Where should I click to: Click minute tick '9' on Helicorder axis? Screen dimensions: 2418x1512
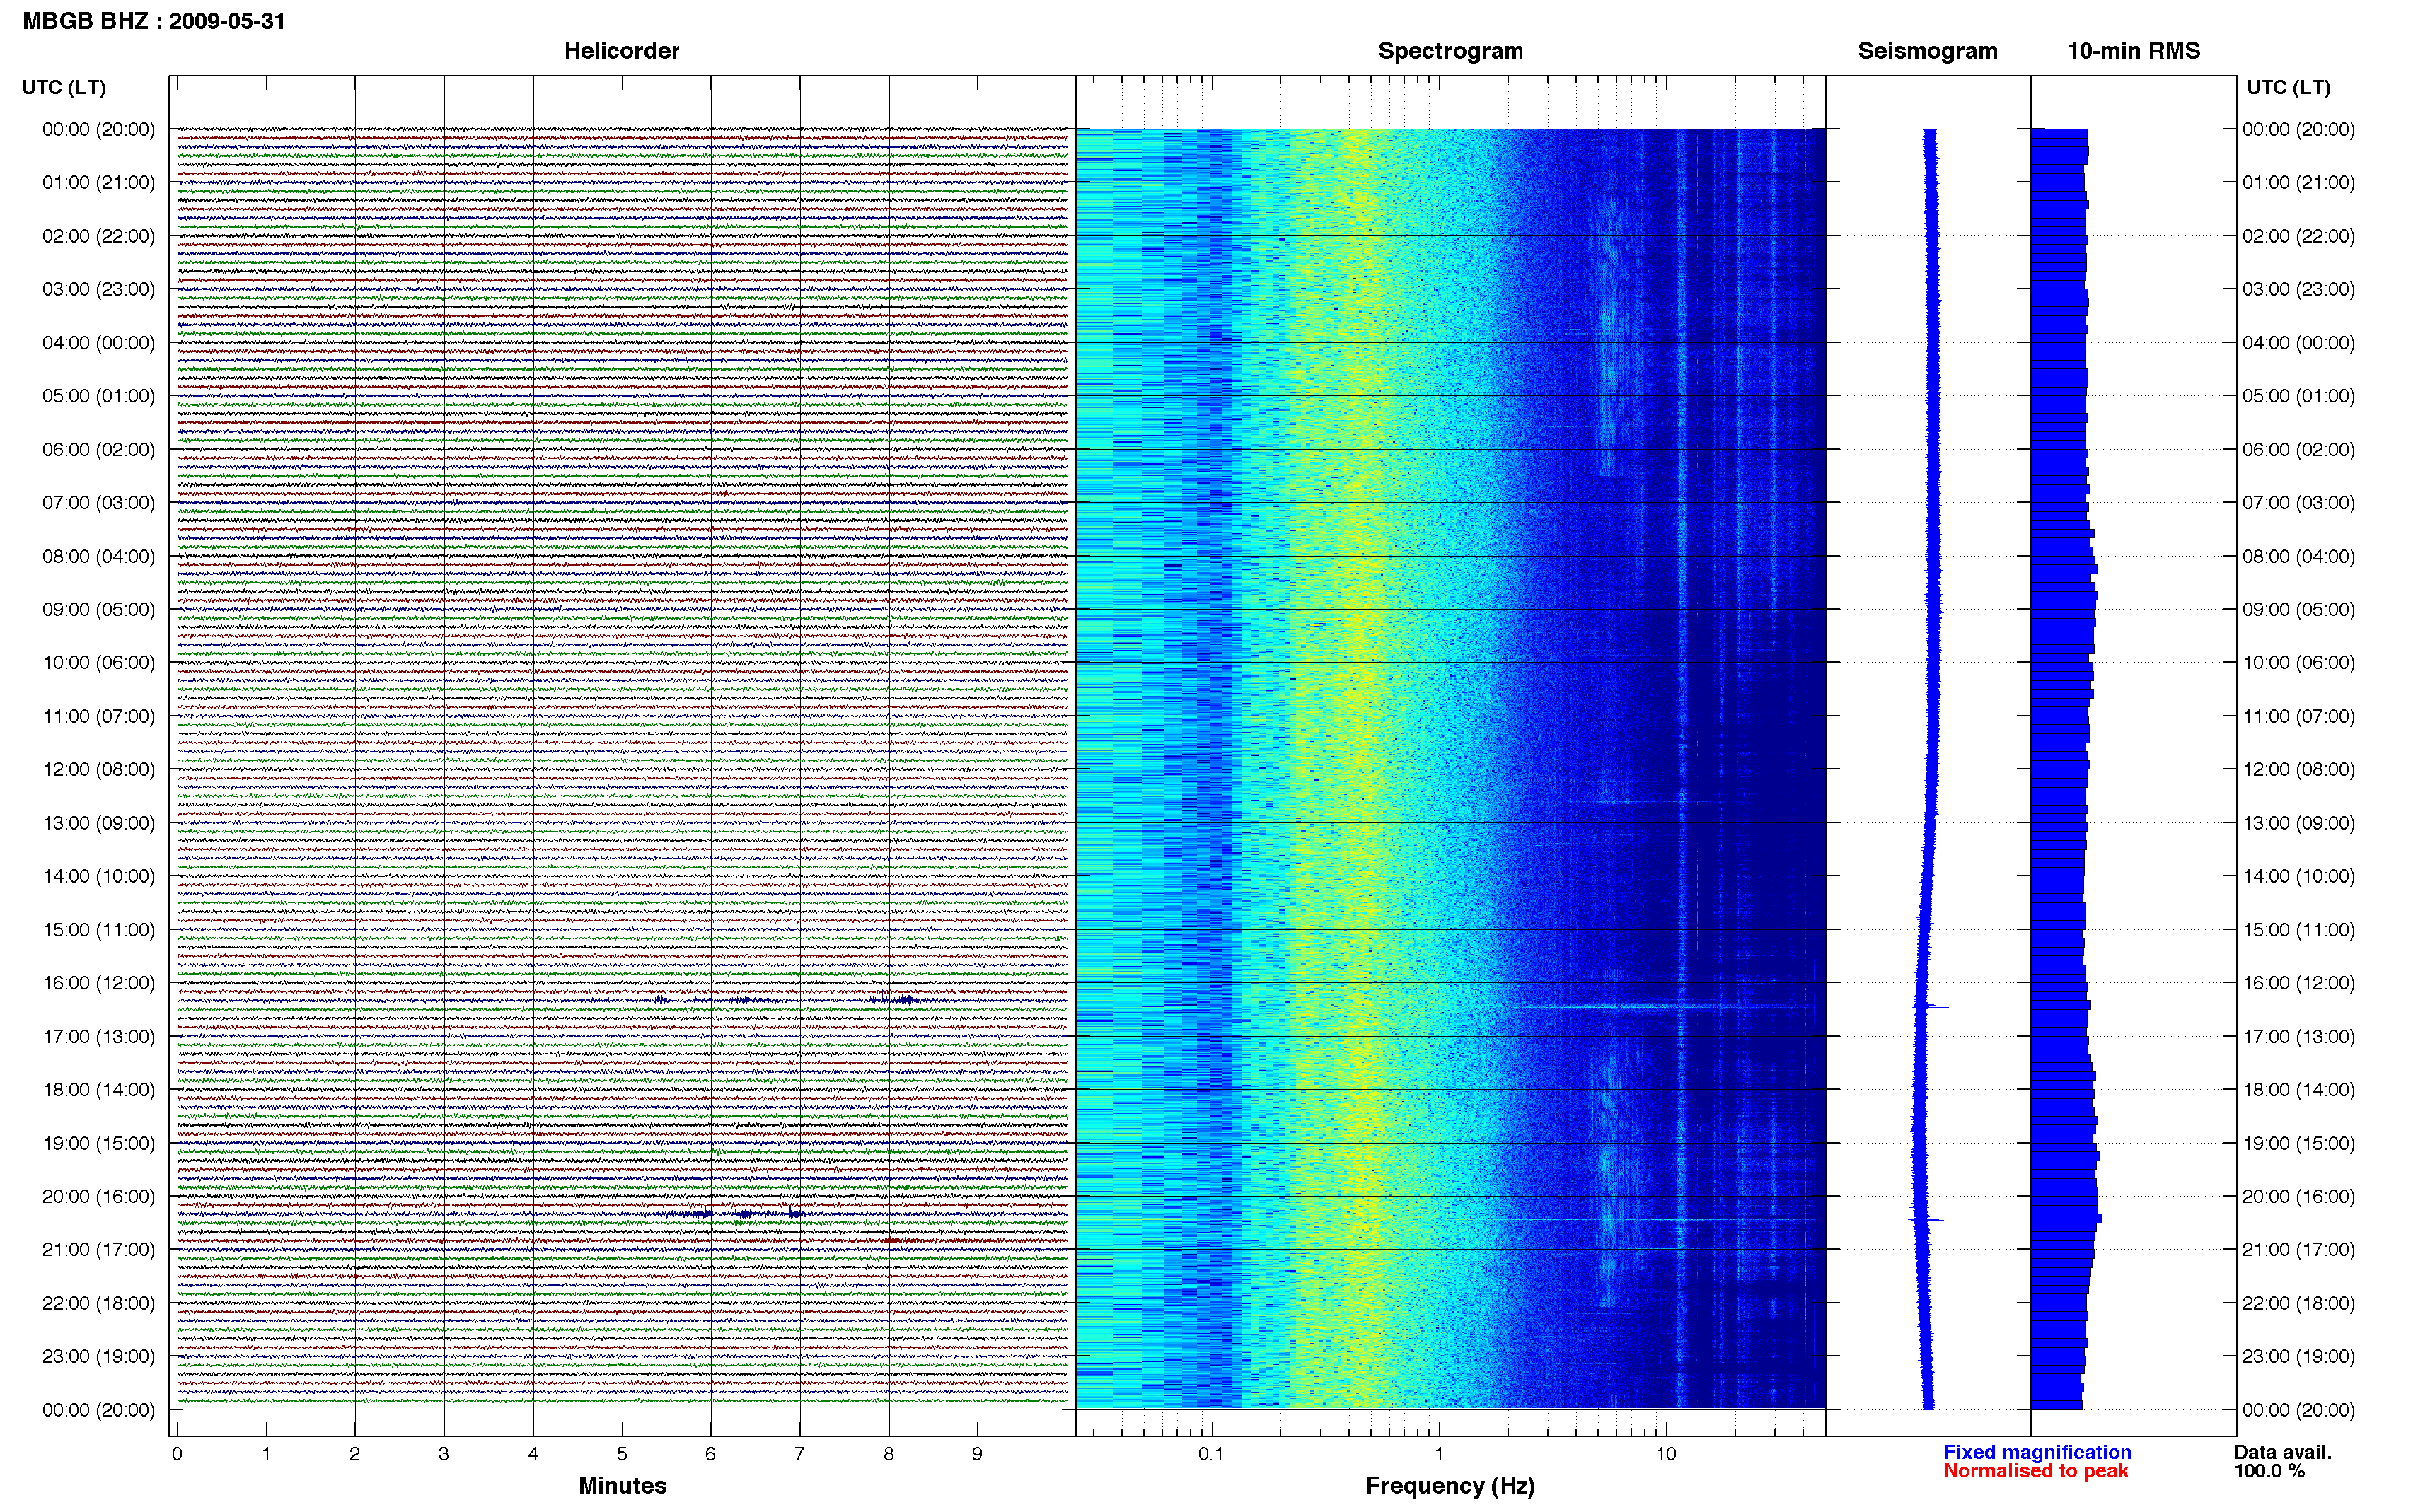tap(977, 1454)
